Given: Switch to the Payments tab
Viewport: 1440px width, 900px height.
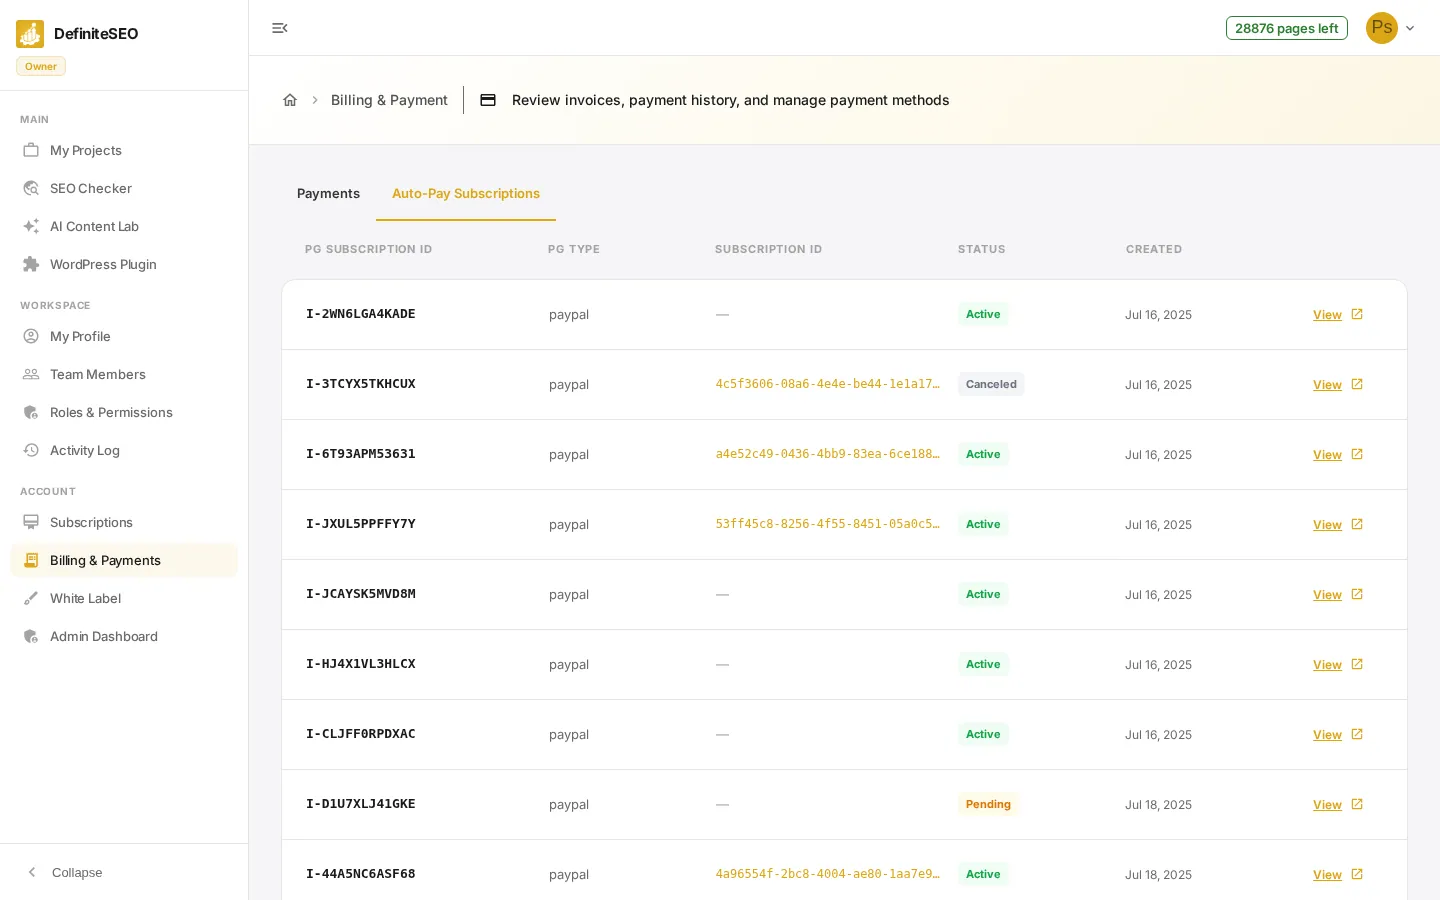Looking at the screenshot, I should [328, 193].
